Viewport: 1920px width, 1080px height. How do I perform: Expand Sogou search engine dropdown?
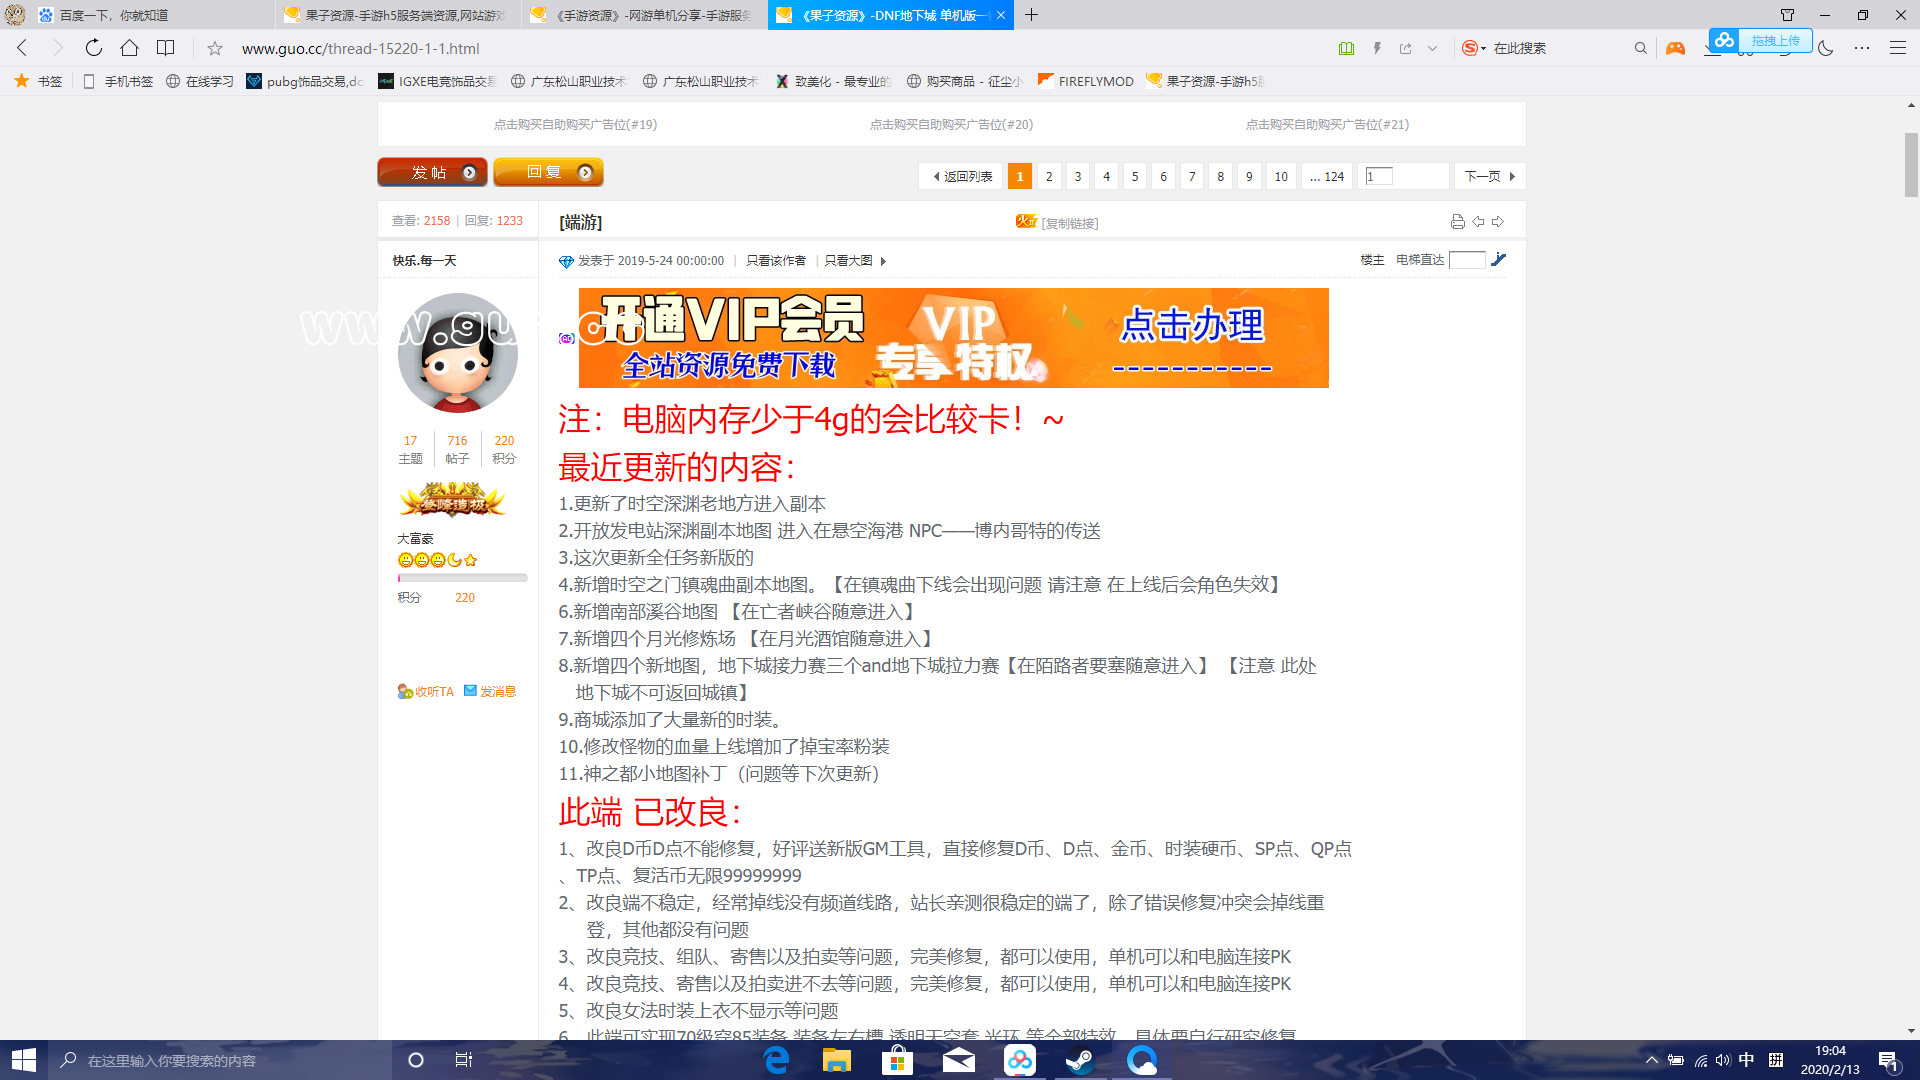coord(1484,48)
